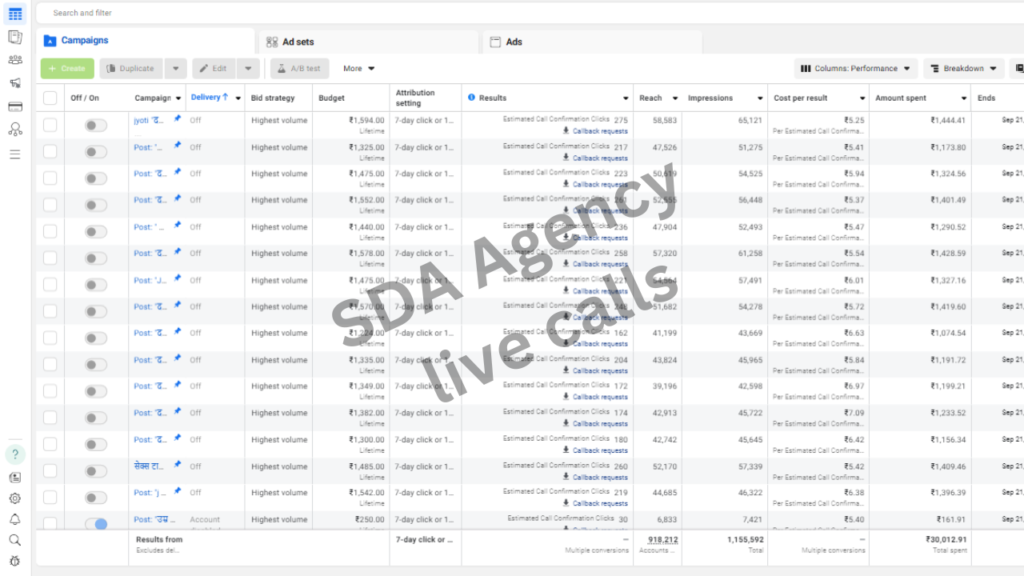This screenshot has height=576, width=1024.
Task: Open the settings gear in left sidebar
Action: pyautogui.click(x=15, y=498)
